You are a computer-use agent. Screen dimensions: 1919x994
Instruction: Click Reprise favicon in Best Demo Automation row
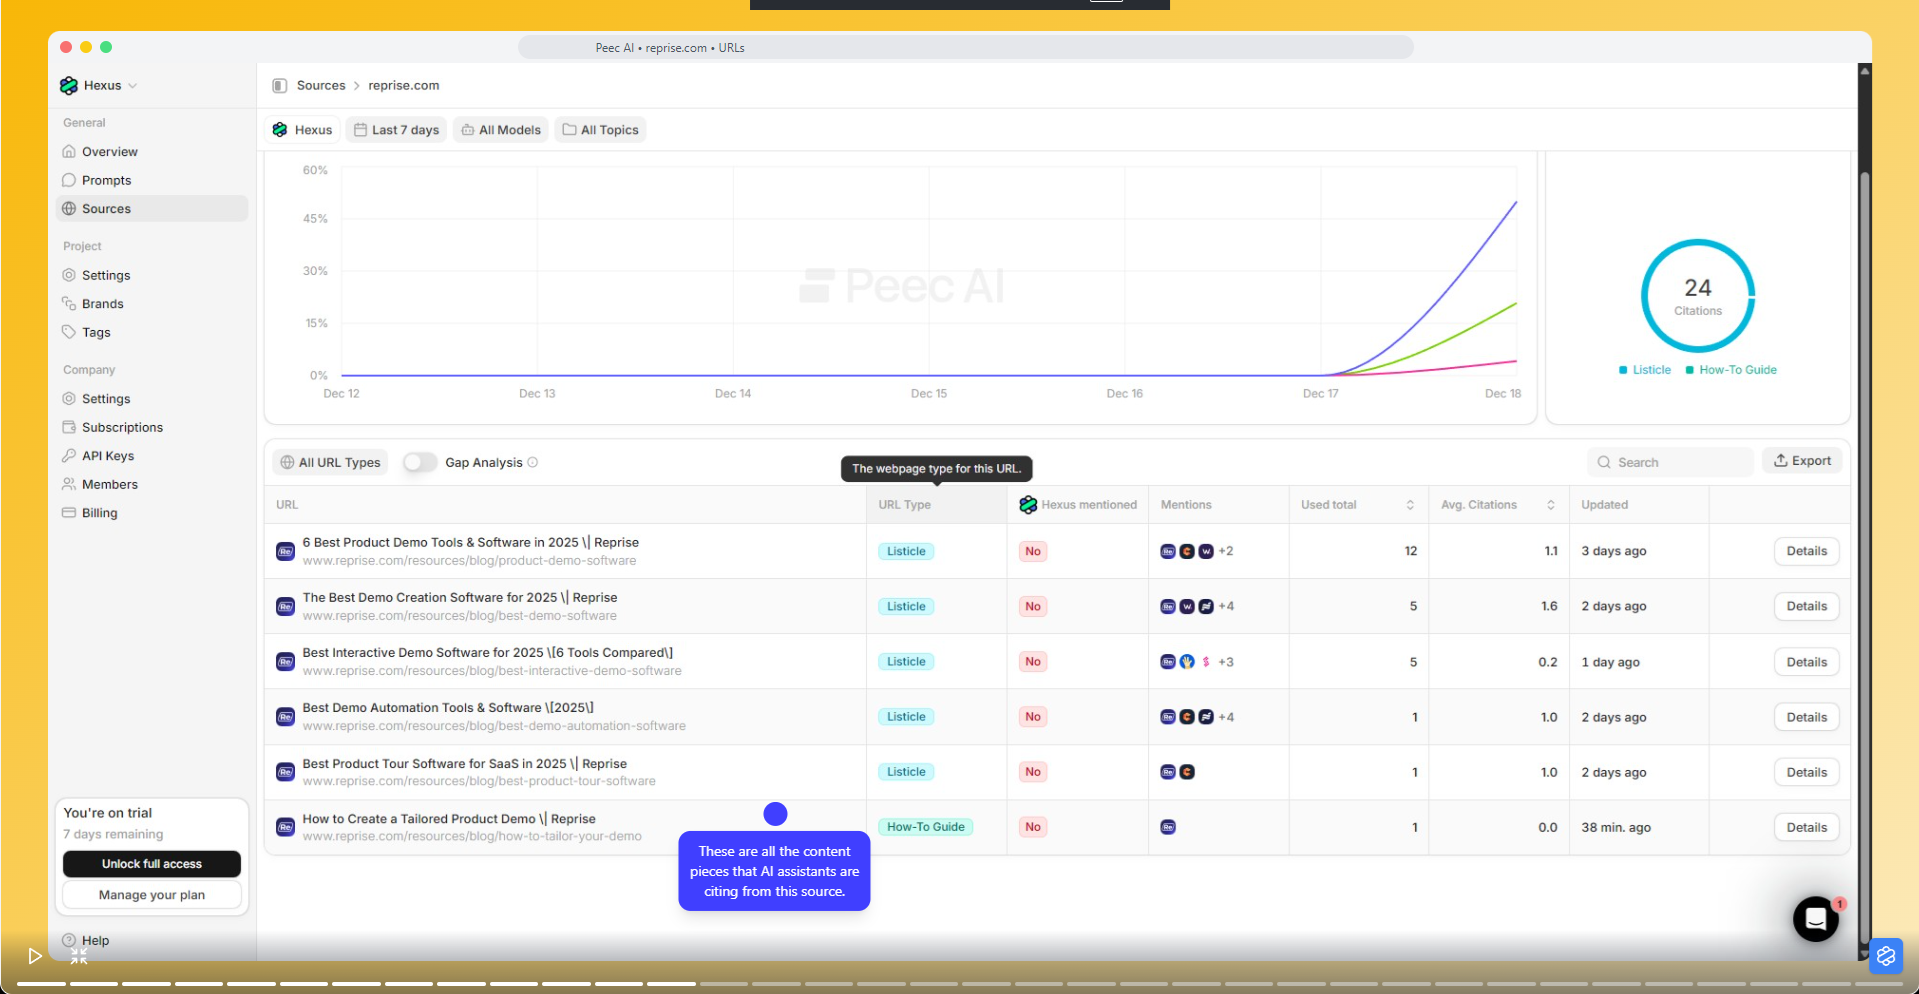(285, 717)
